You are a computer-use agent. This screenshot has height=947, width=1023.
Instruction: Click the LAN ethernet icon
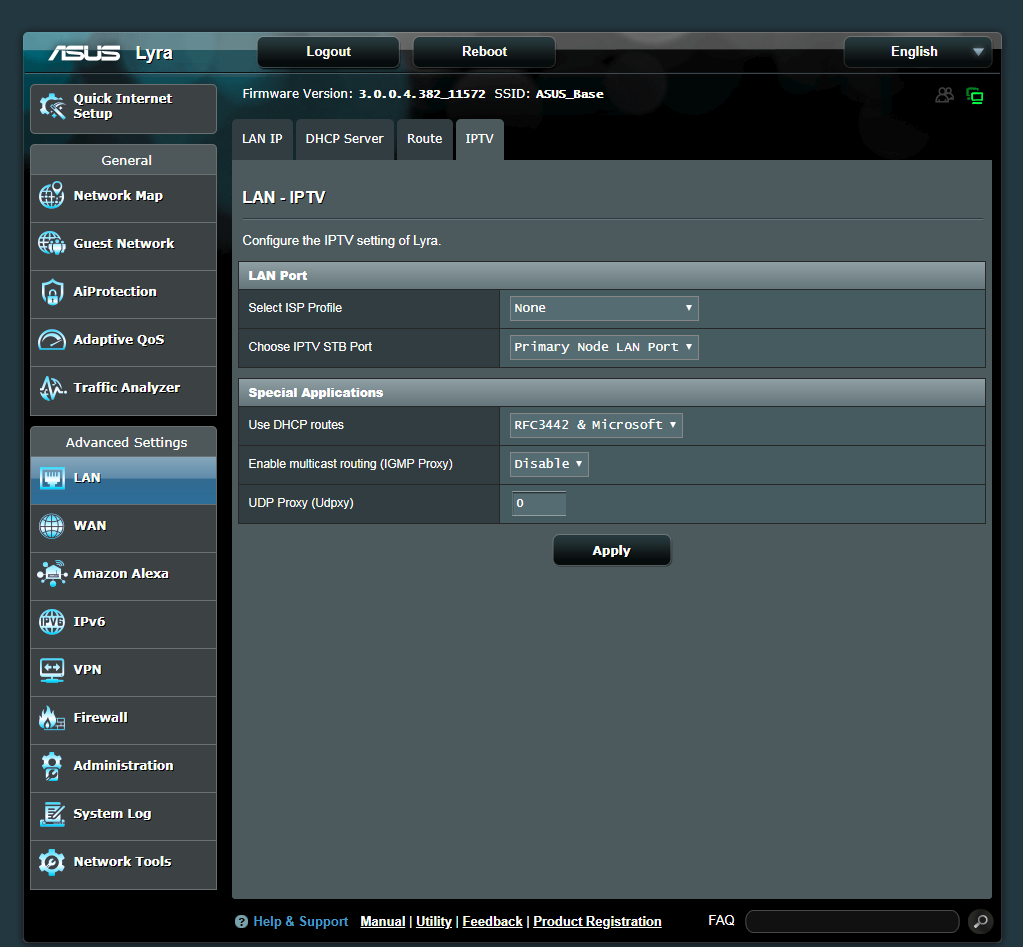coord(52,478)
